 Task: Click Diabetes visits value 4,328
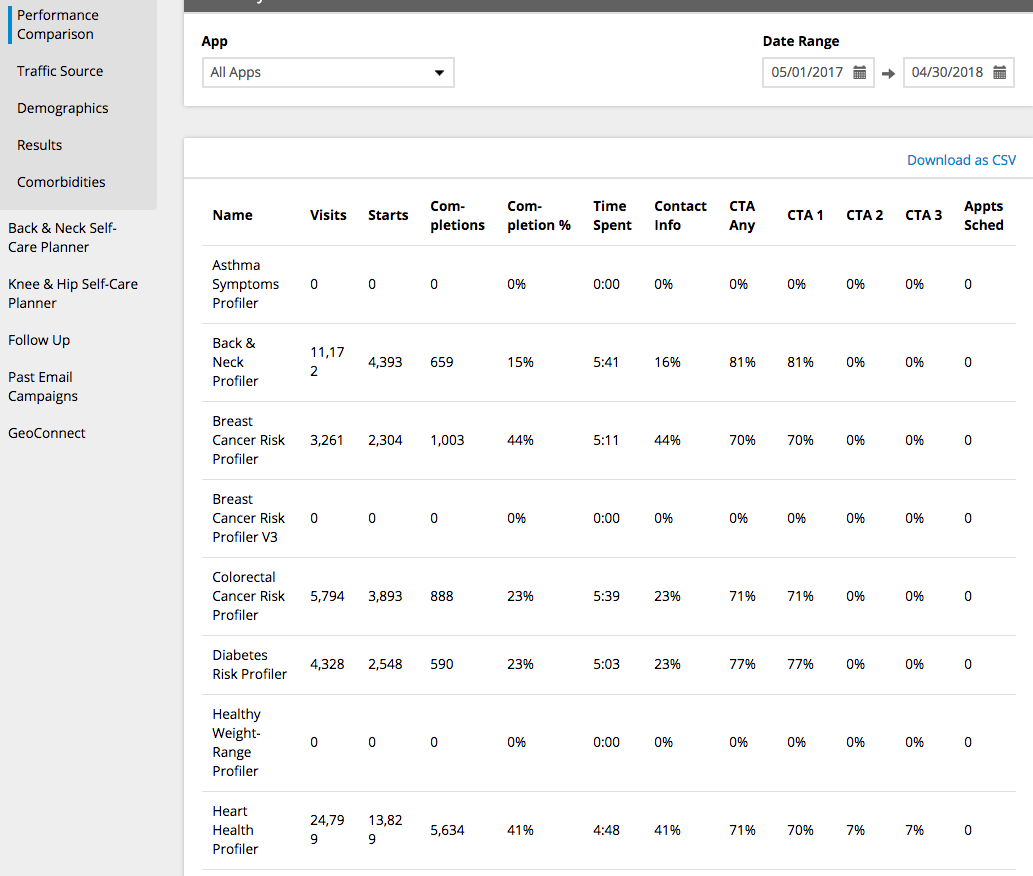[327, 664]
